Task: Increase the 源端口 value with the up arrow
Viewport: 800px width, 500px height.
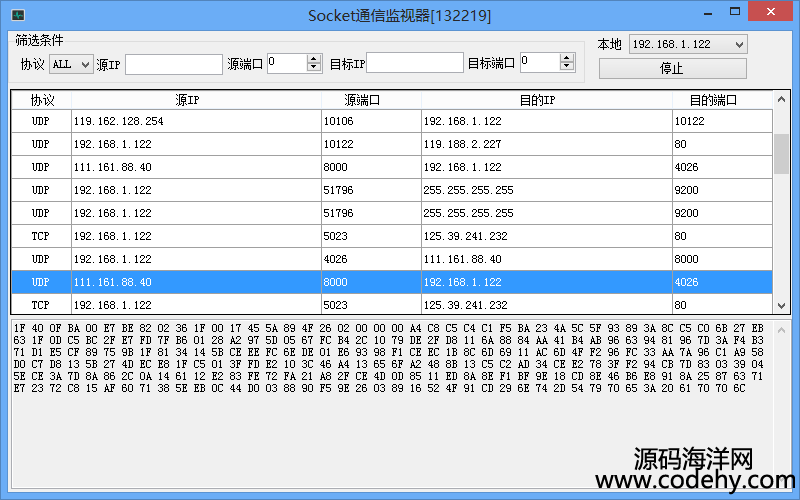Action: (314, 59)
